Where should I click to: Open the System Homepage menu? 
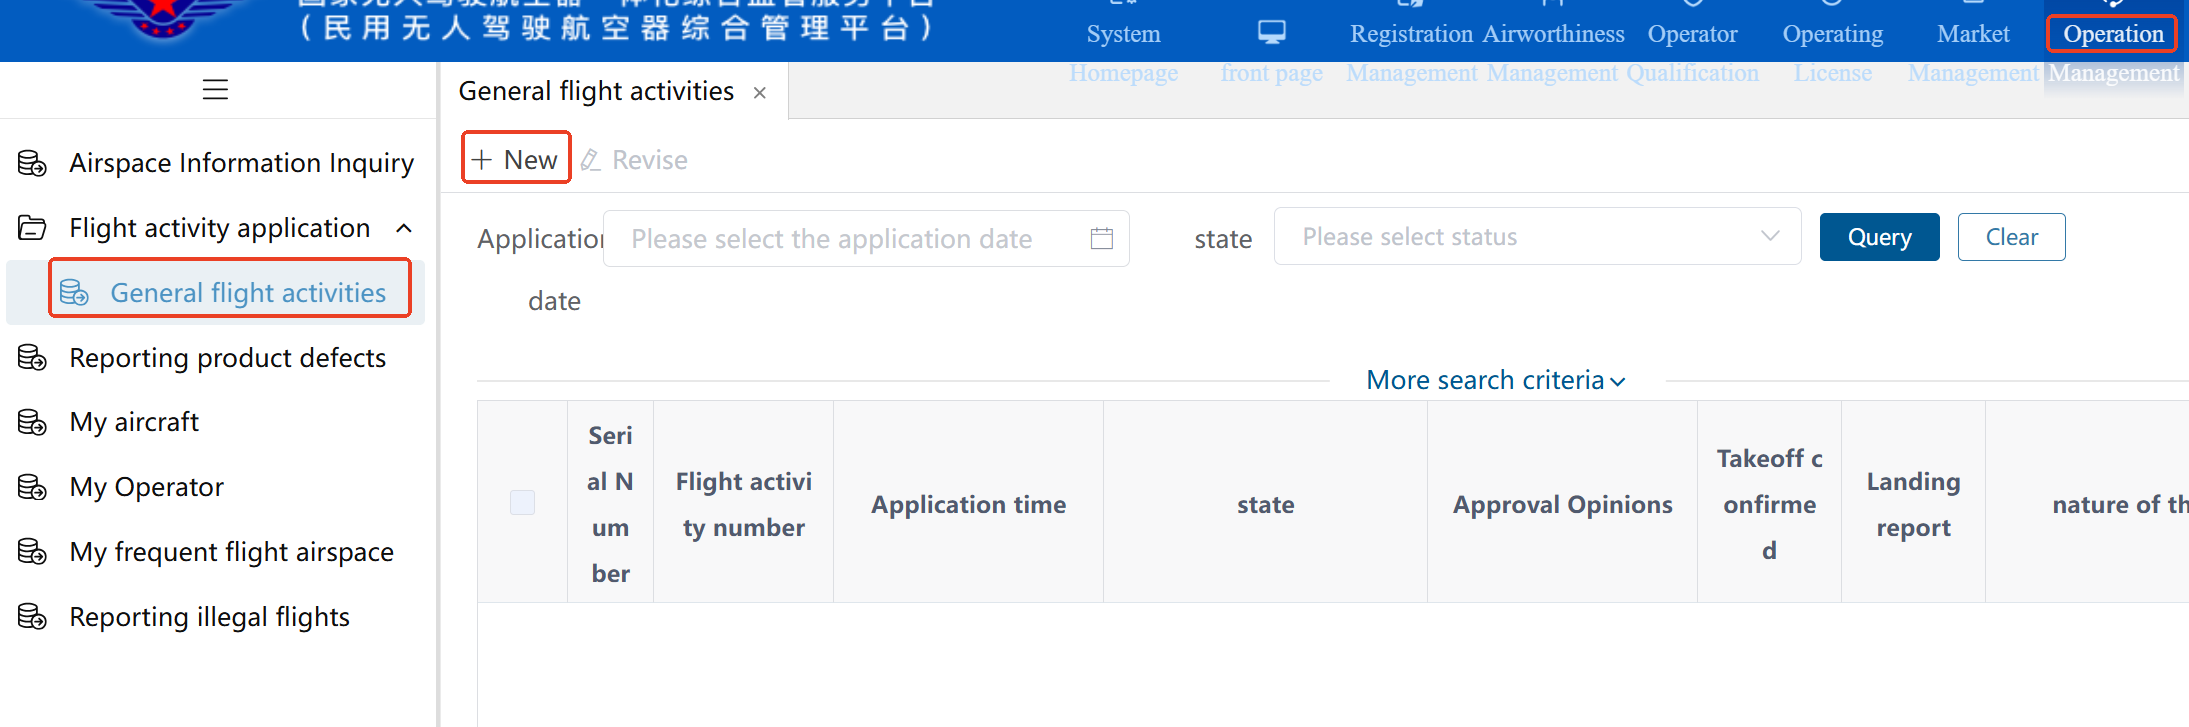[1123, 52]
